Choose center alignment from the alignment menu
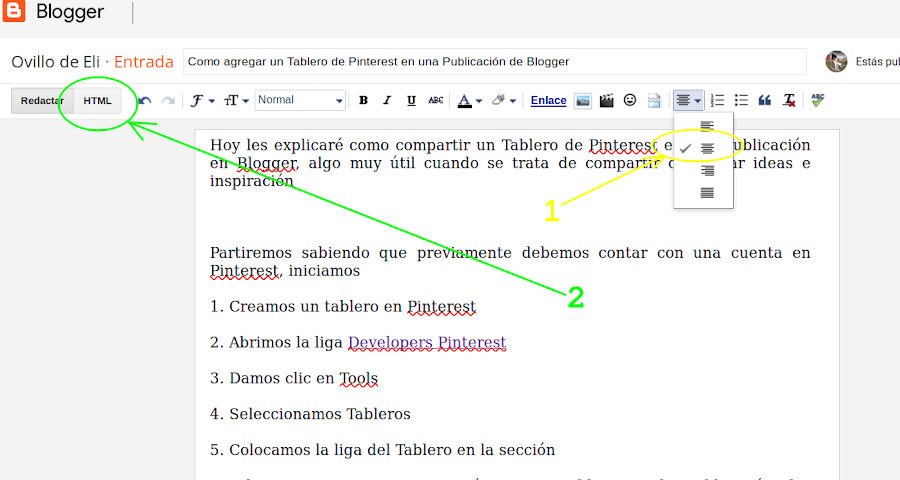The width and height of the screenshot is (900, 480). [707, 149]
